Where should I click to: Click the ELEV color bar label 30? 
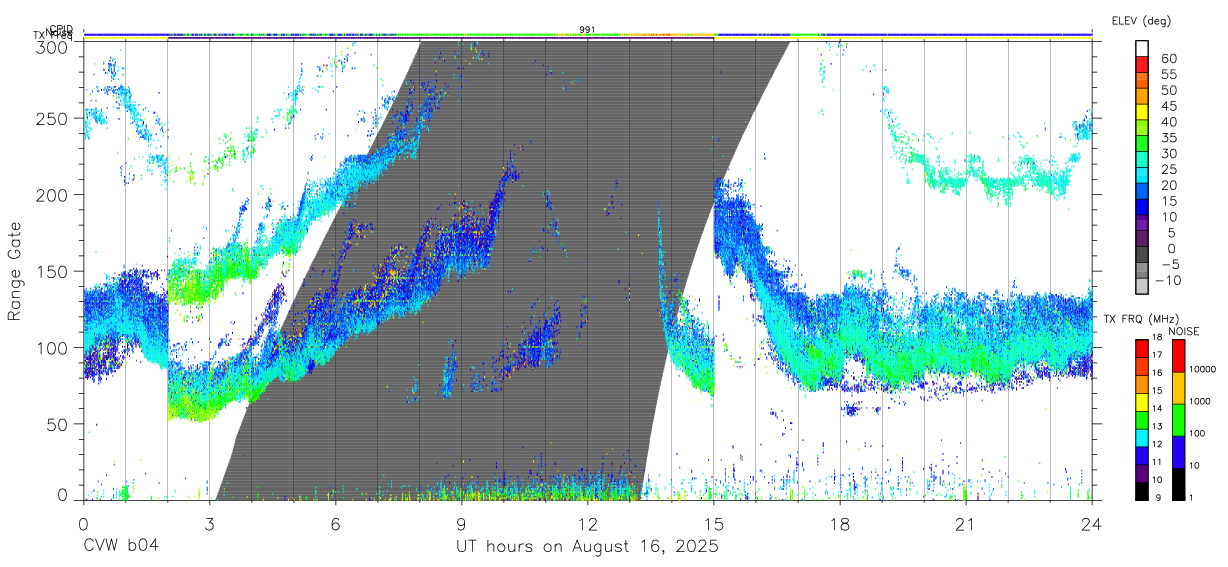pyautogui.click(x=1169, y=153)
